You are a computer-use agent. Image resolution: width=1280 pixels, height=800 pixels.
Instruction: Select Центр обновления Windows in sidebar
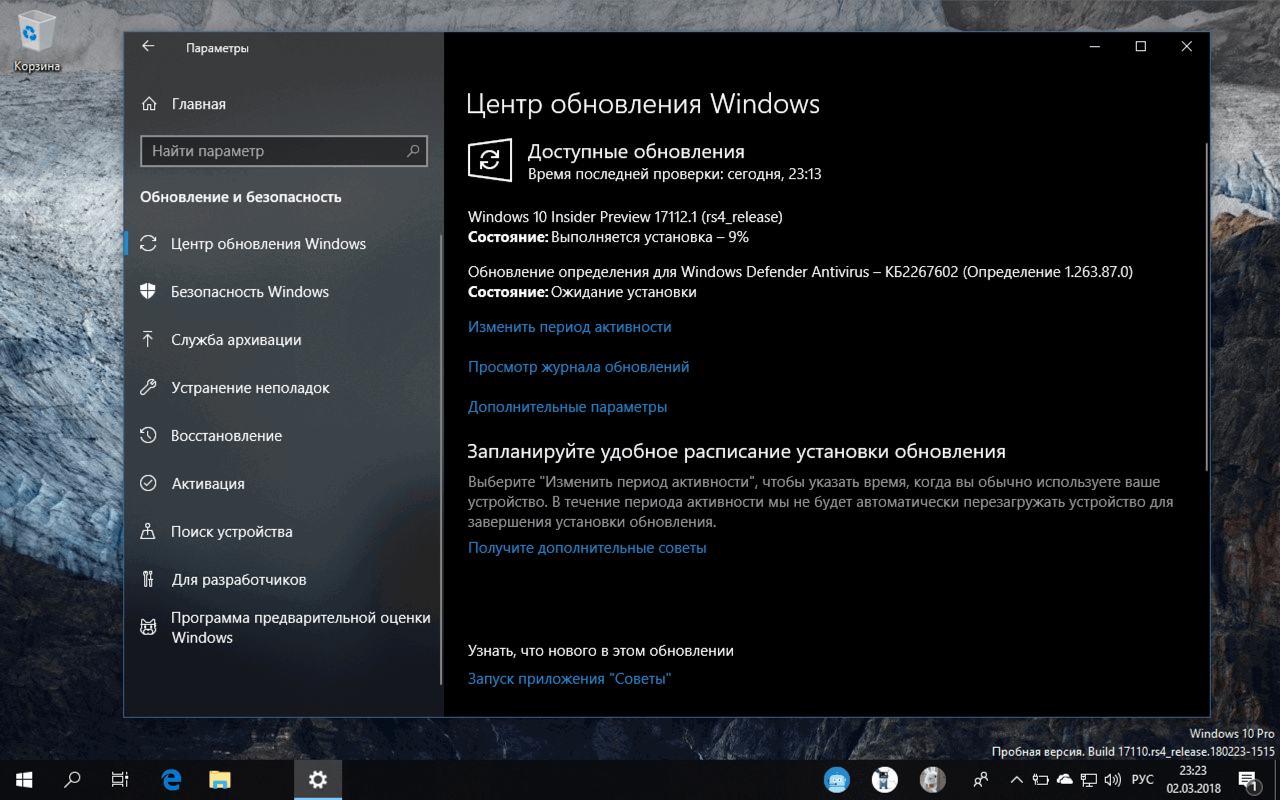pos(282,244)
